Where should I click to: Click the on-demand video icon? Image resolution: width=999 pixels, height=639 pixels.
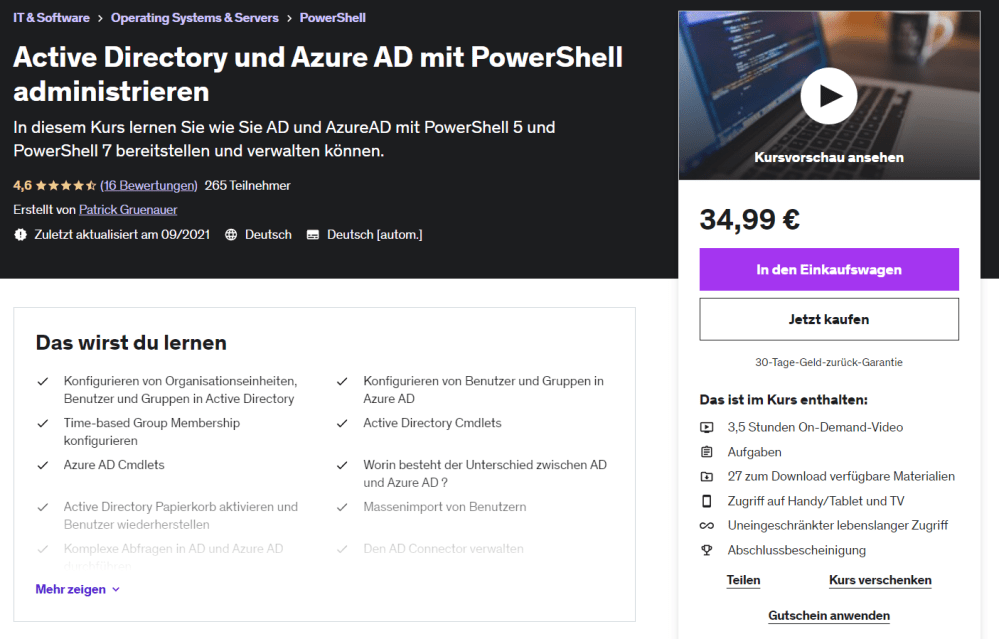707,427
